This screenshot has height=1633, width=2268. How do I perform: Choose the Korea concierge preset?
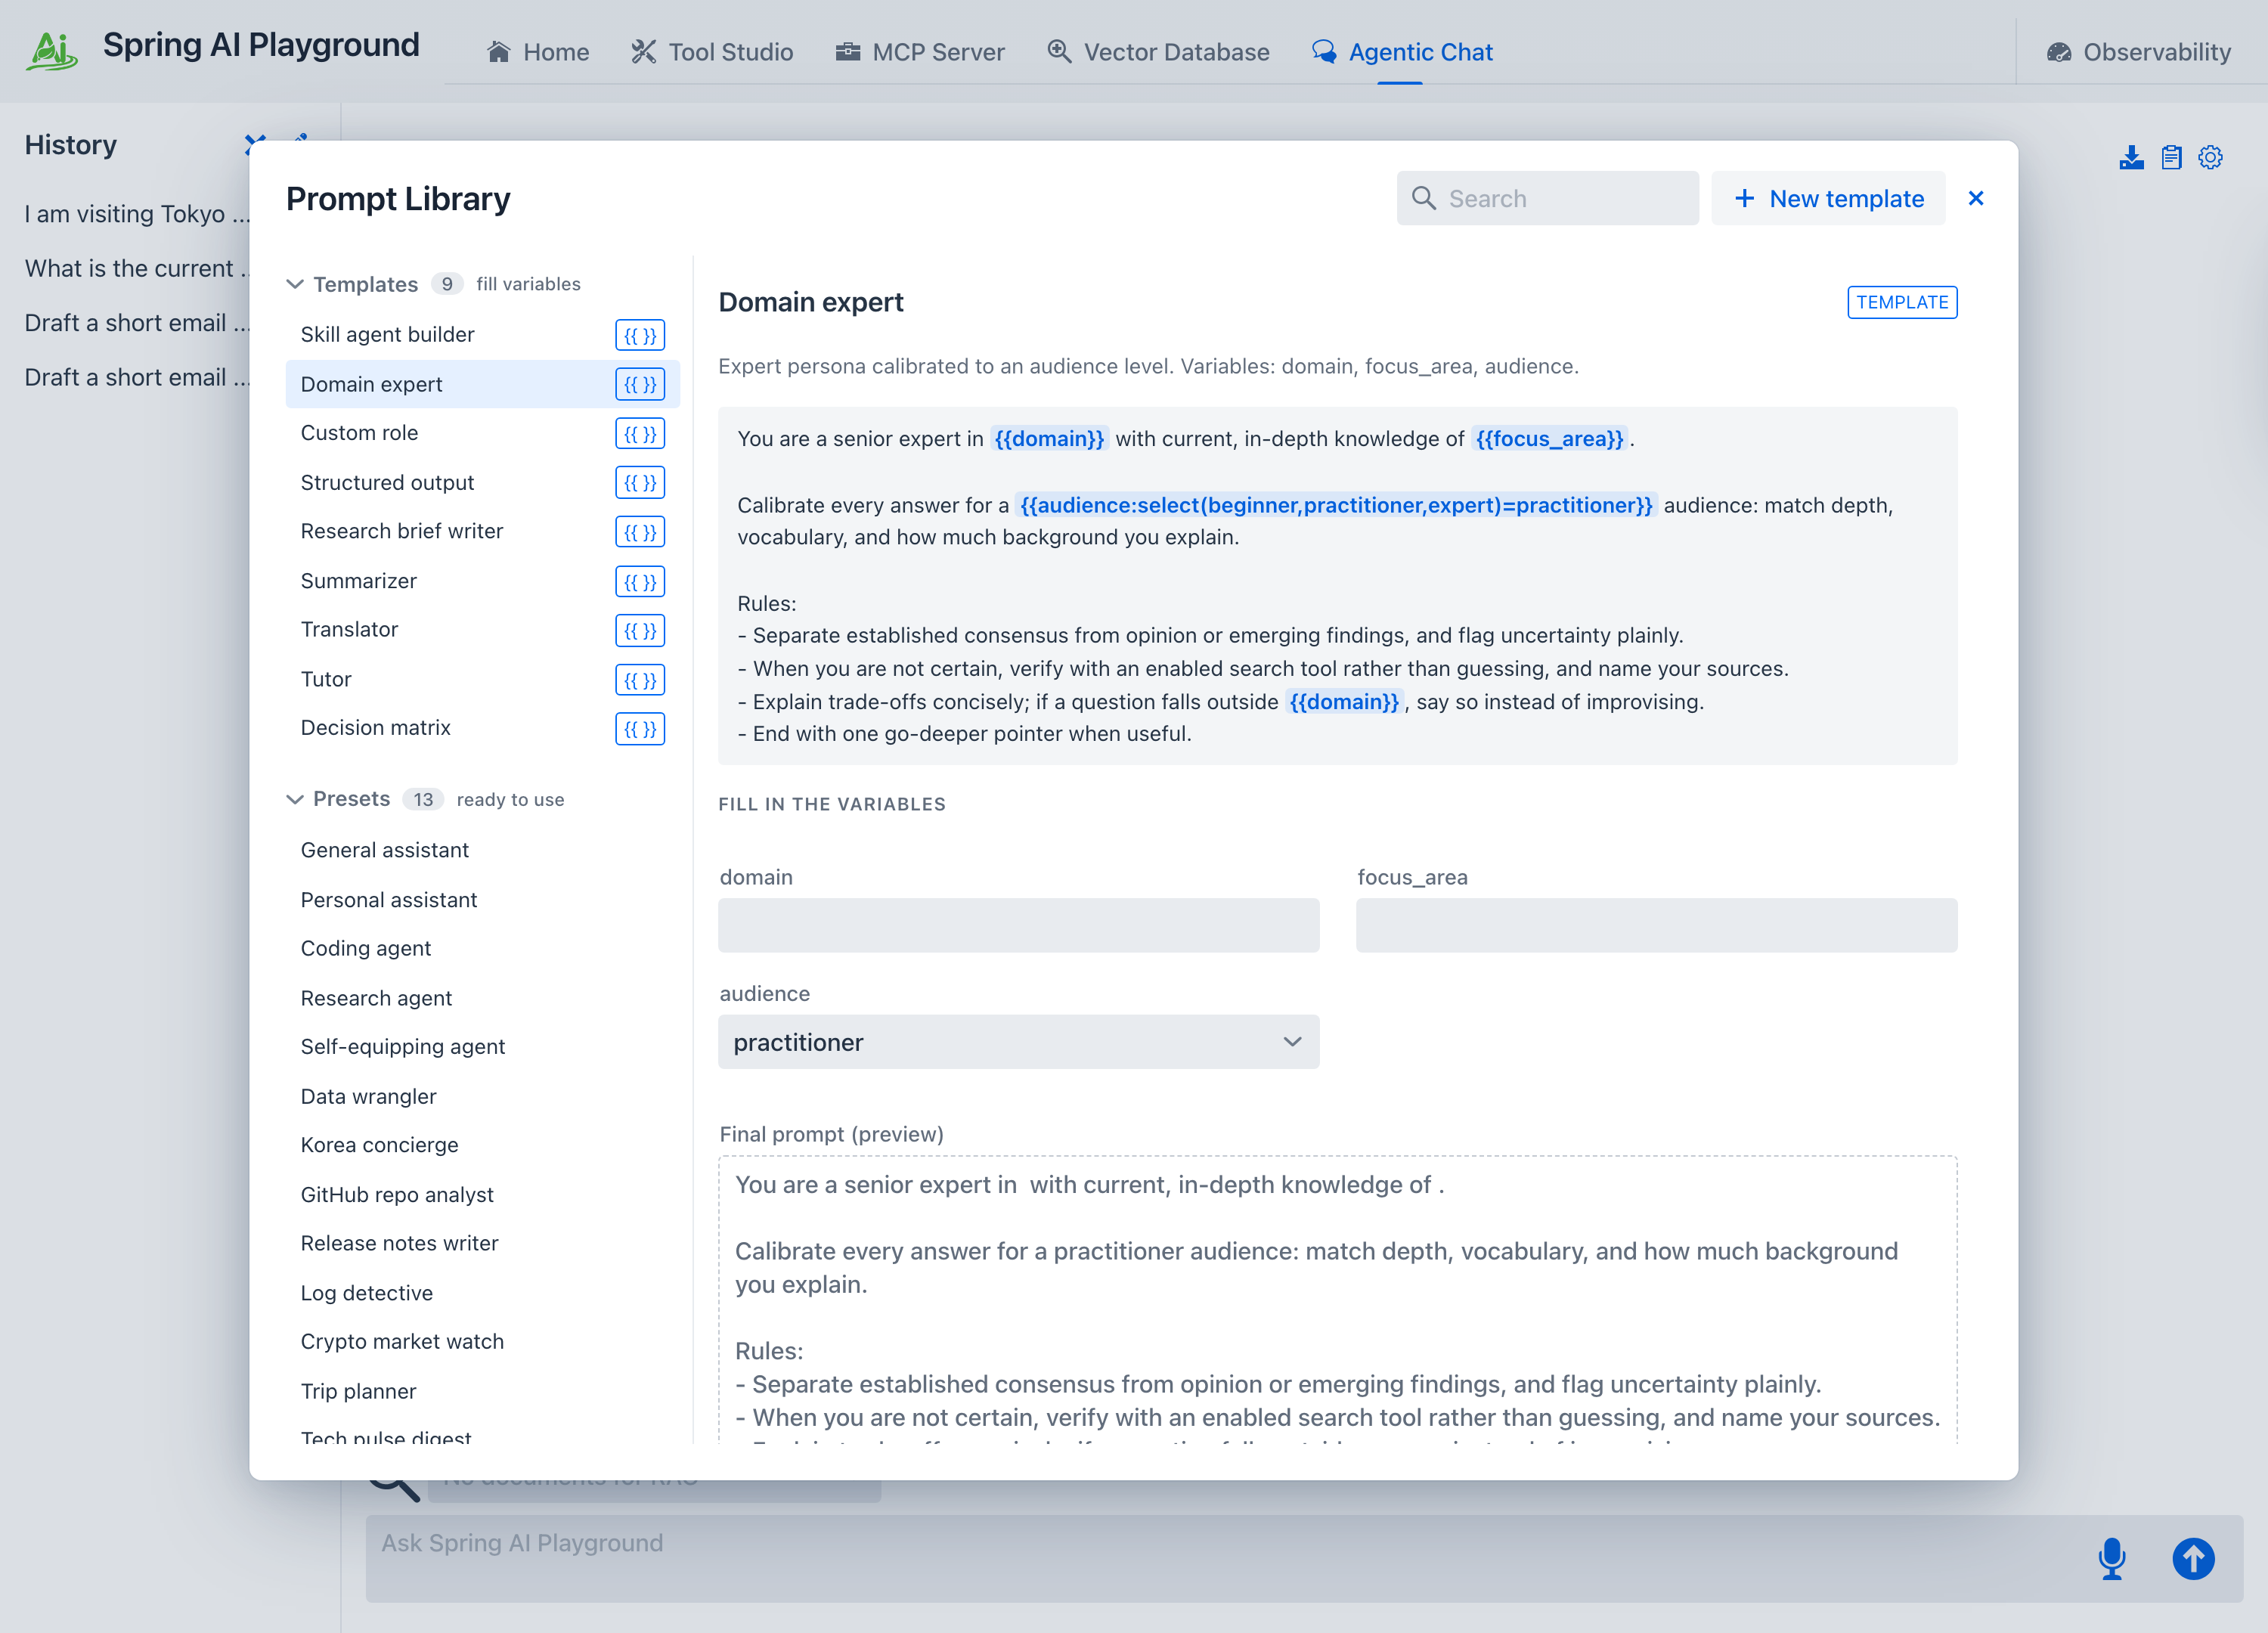483,1146
